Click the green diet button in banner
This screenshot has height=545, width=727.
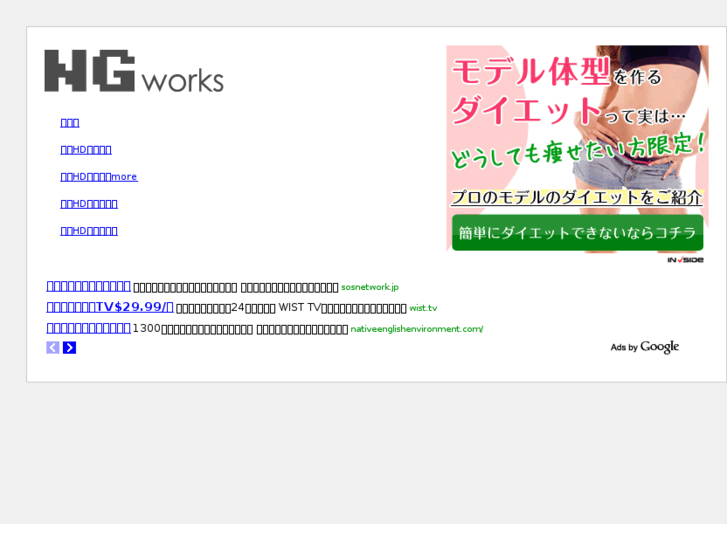click(x=577, y=232)
